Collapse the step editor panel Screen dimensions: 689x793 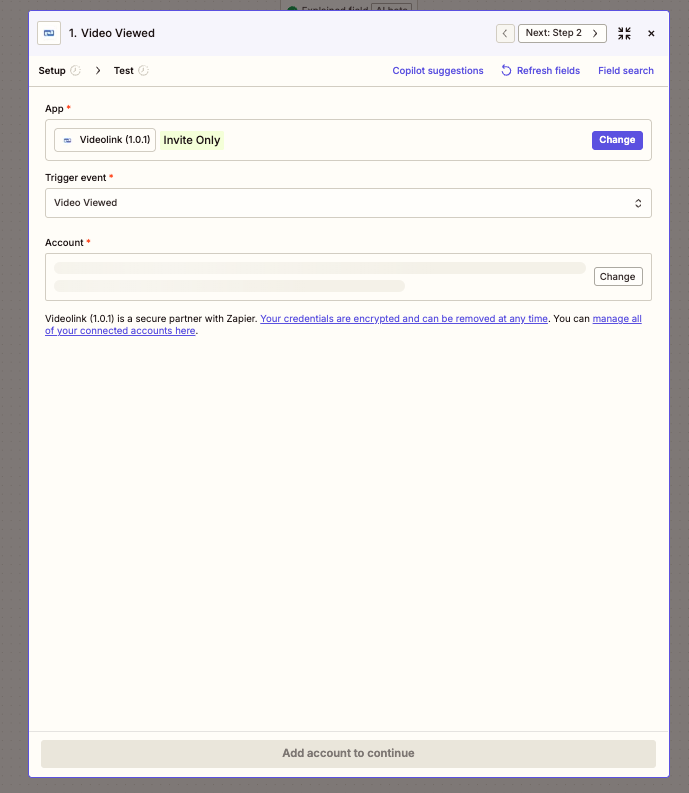(x=624, y=33)
